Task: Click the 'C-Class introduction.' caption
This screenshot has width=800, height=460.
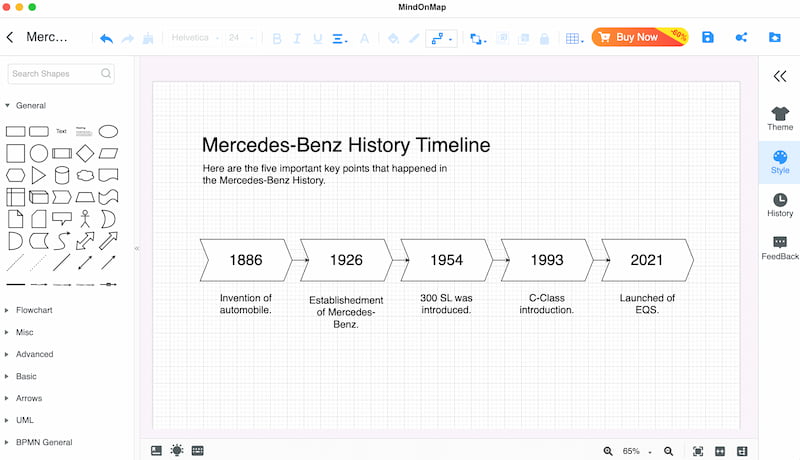Action: [546, 304]
